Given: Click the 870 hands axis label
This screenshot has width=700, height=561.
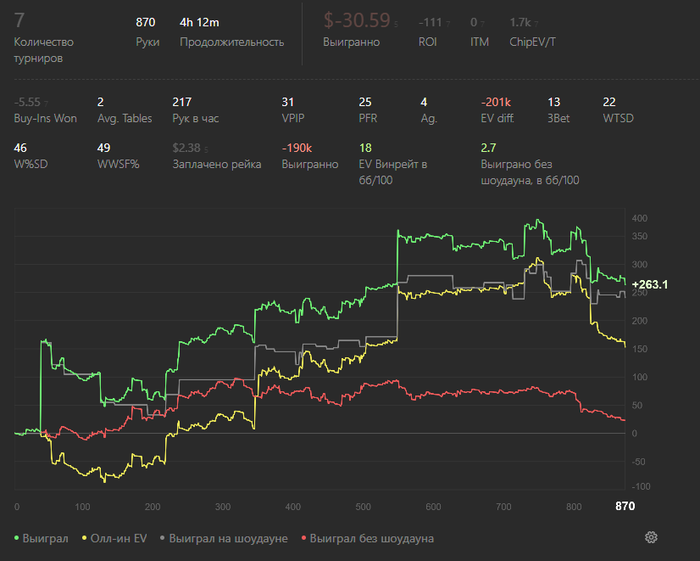Looking at the screenshot, I should click(625, 506).
